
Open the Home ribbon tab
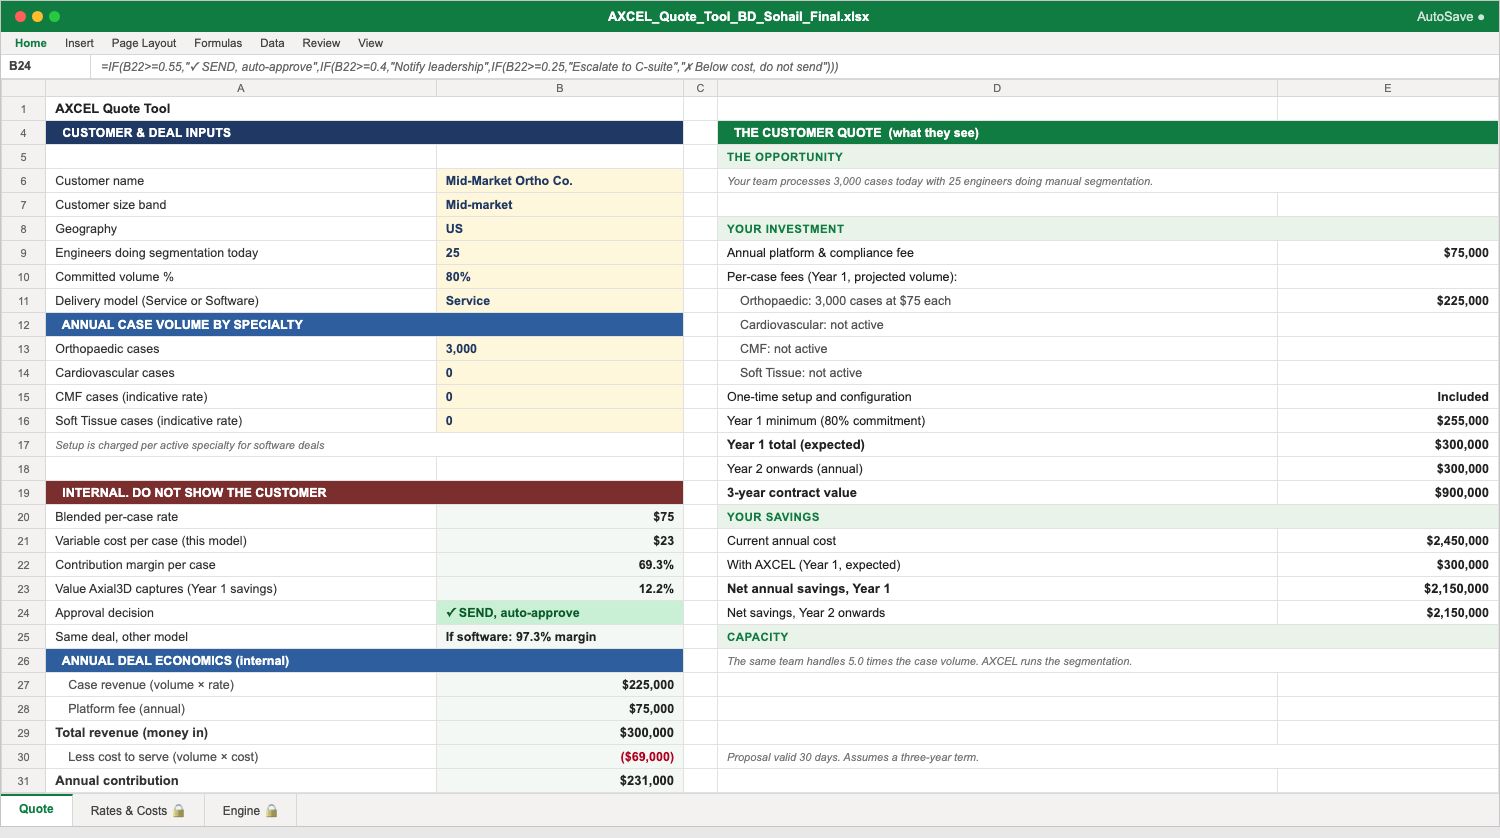[x=31, y=43]
